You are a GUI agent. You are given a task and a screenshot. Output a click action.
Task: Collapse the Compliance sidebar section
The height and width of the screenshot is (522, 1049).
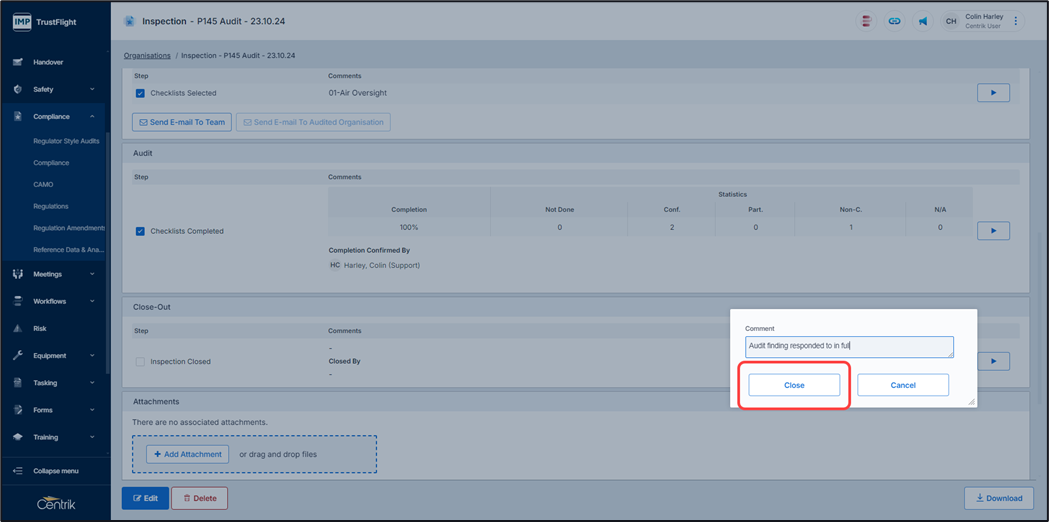coord(92,116)
